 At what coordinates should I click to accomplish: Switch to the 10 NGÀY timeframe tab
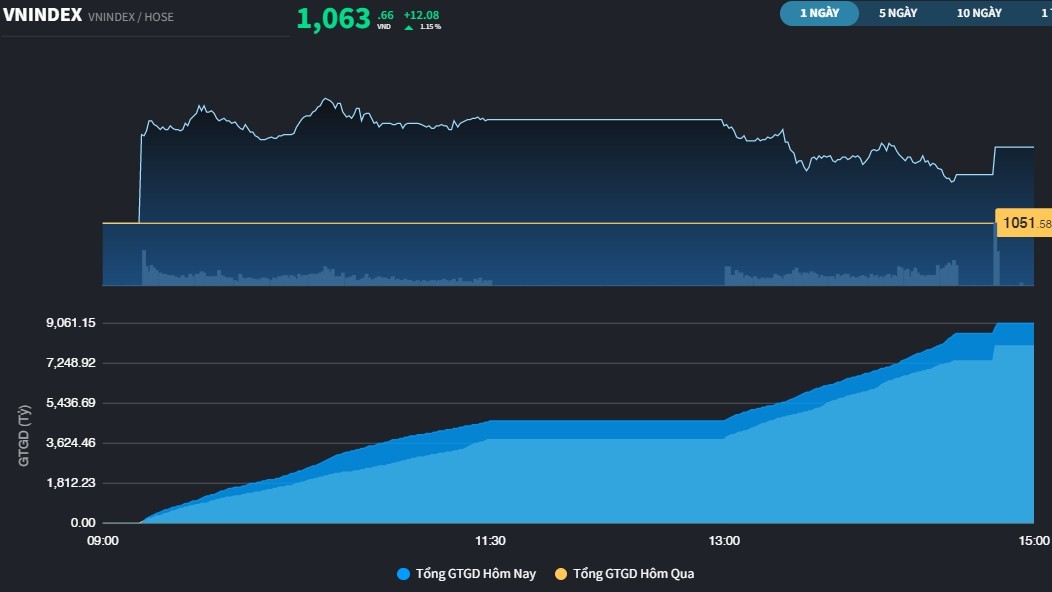pyautogui.click(x=979, y=13)
